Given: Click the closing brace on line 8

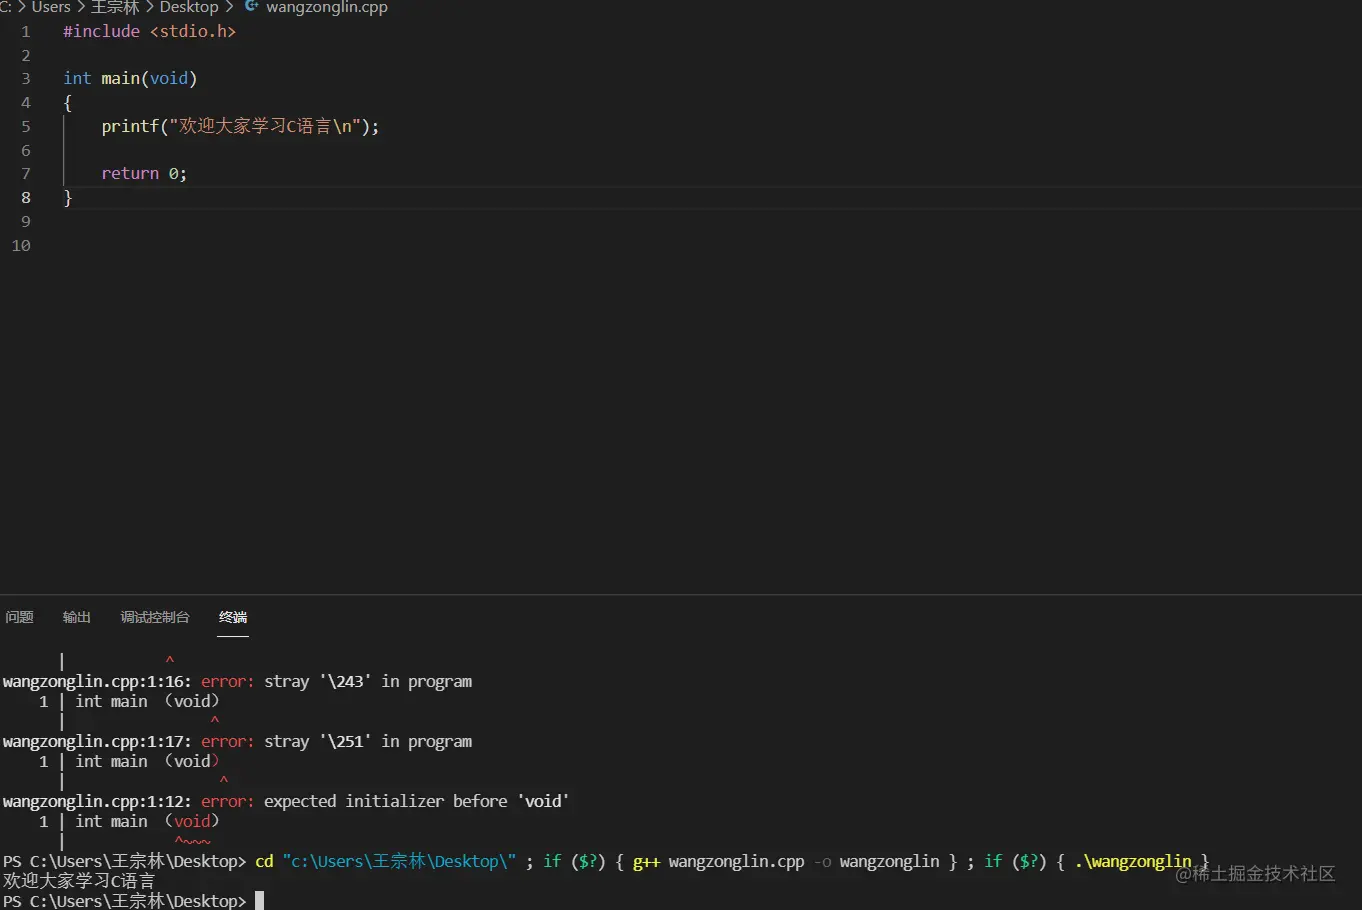Looking at the screenshot, I should [x=68, y=198].
